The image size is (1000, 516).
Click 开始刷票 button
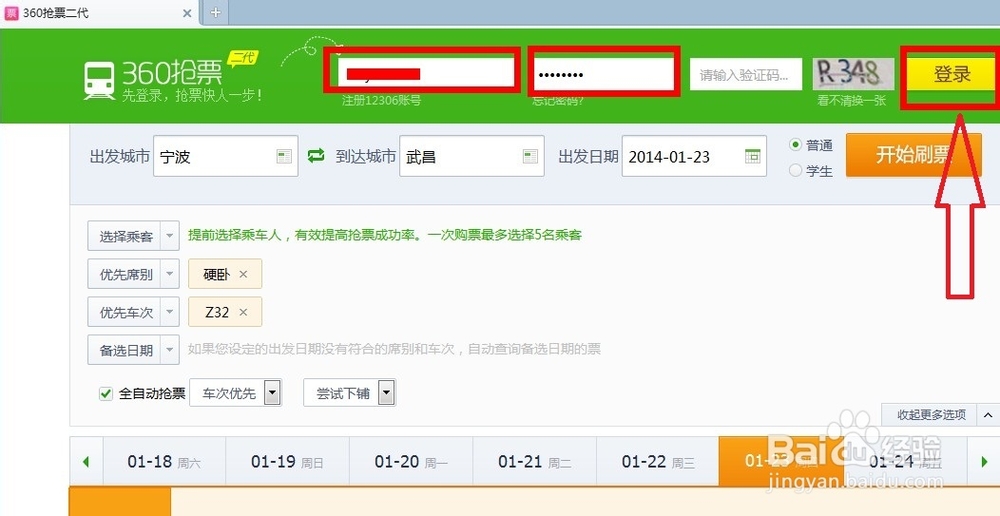[913, 156]
